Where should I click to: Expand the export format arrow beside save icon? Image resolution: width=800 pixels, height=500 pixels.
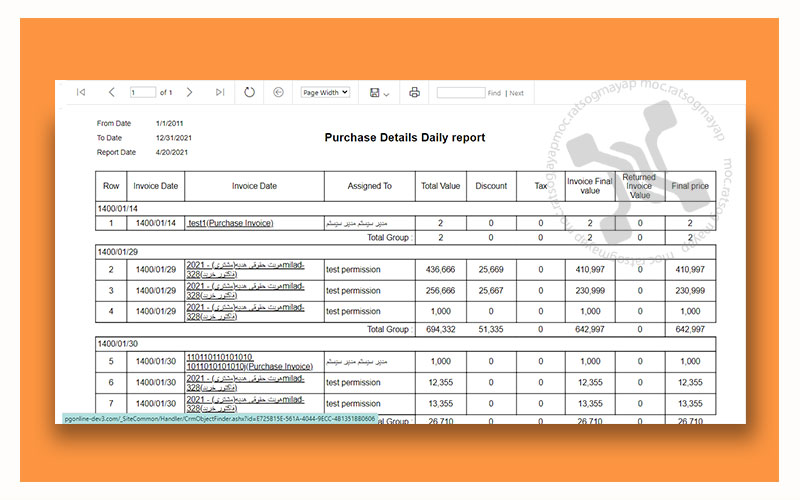[386, 93]
